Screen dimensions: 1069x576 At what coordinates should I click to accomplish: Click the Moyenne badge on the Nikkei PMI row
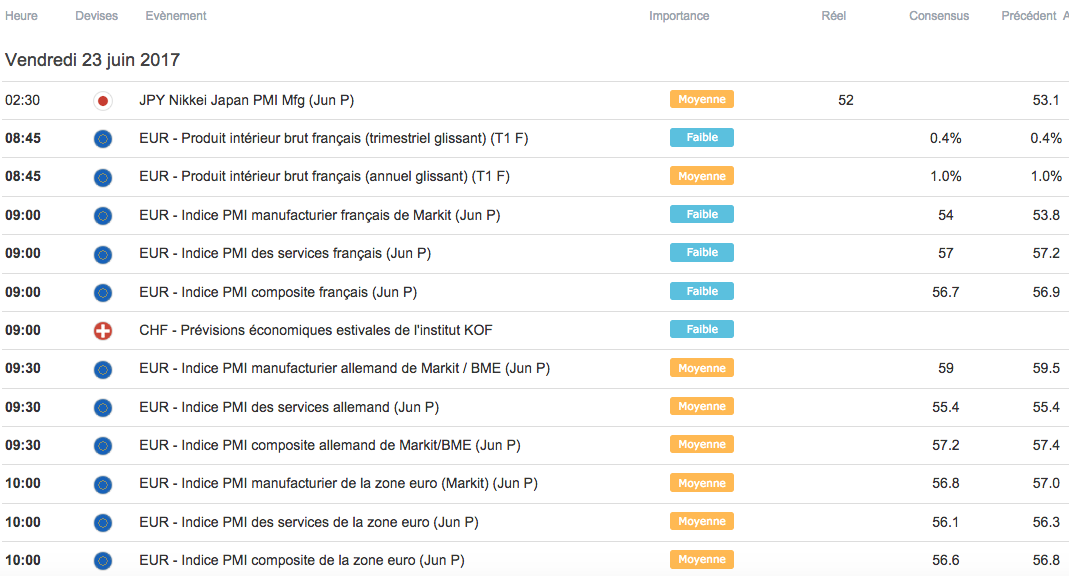tap(702, 99)
